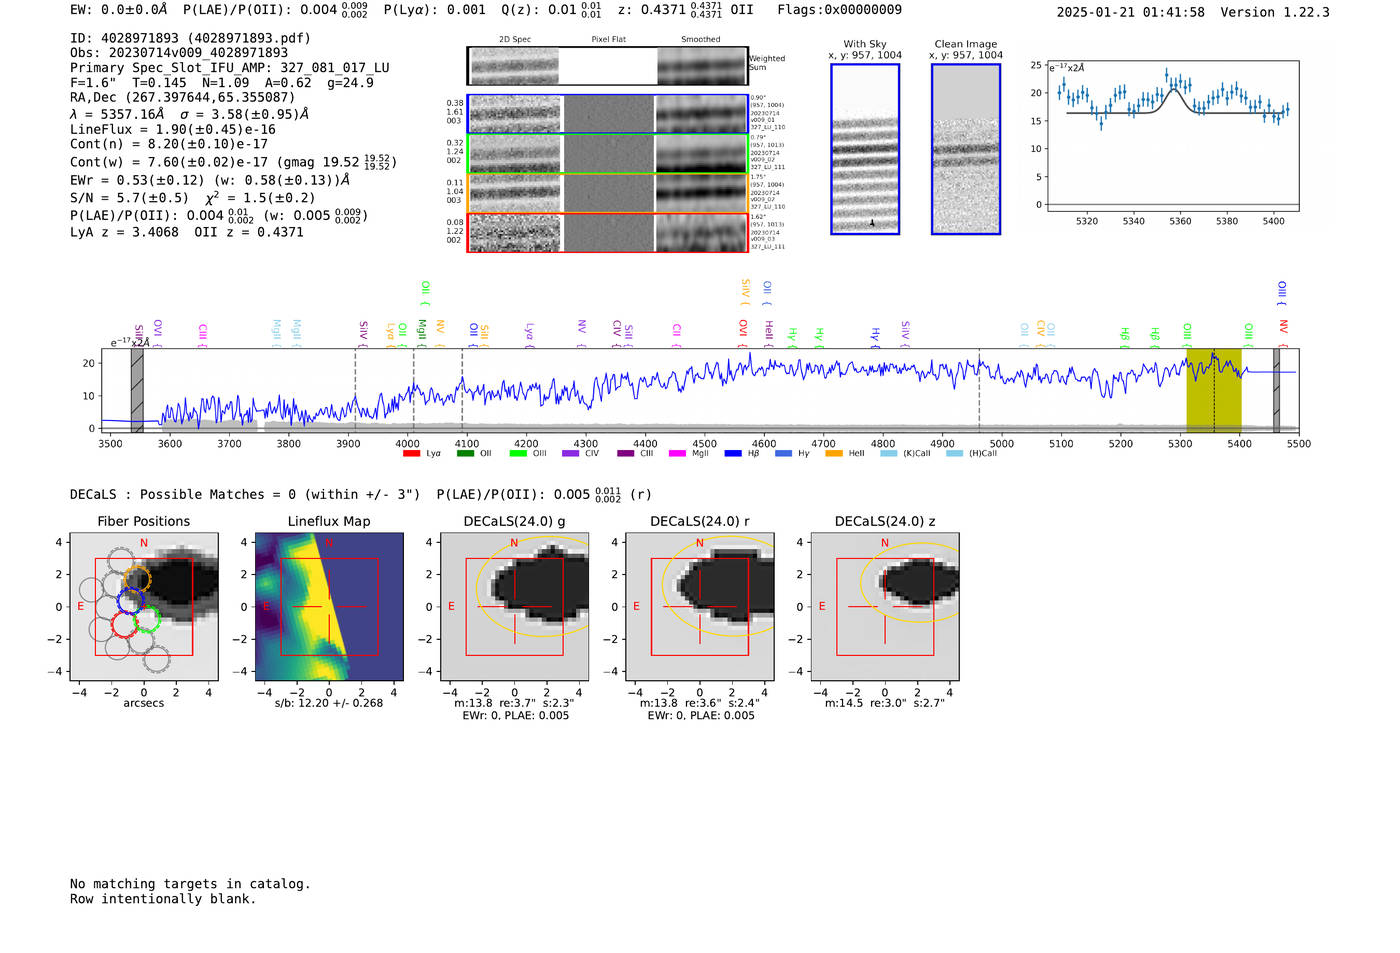Select the red-bordered 2D spectrum row
Screen dimensions: 1400x953
(607, 232)
